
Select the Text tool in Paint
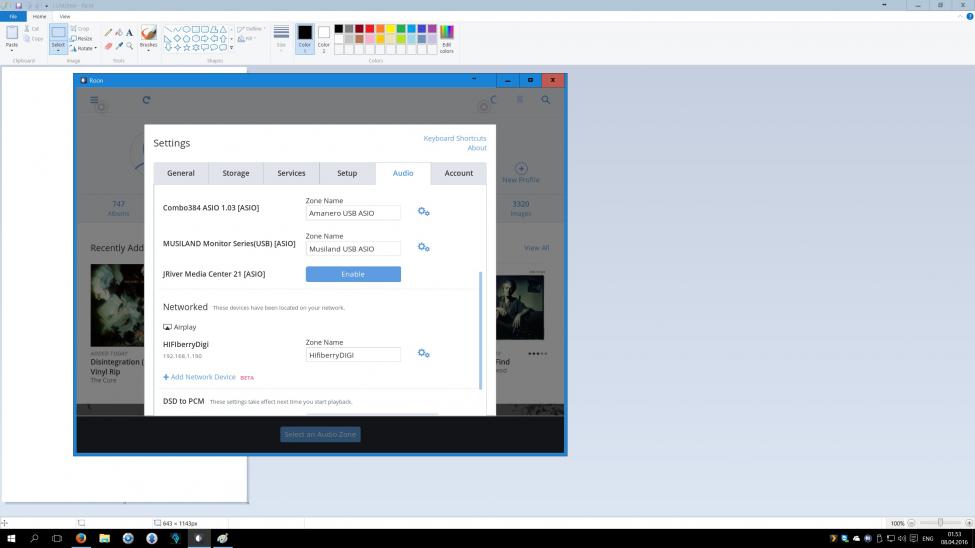(129, 32)
